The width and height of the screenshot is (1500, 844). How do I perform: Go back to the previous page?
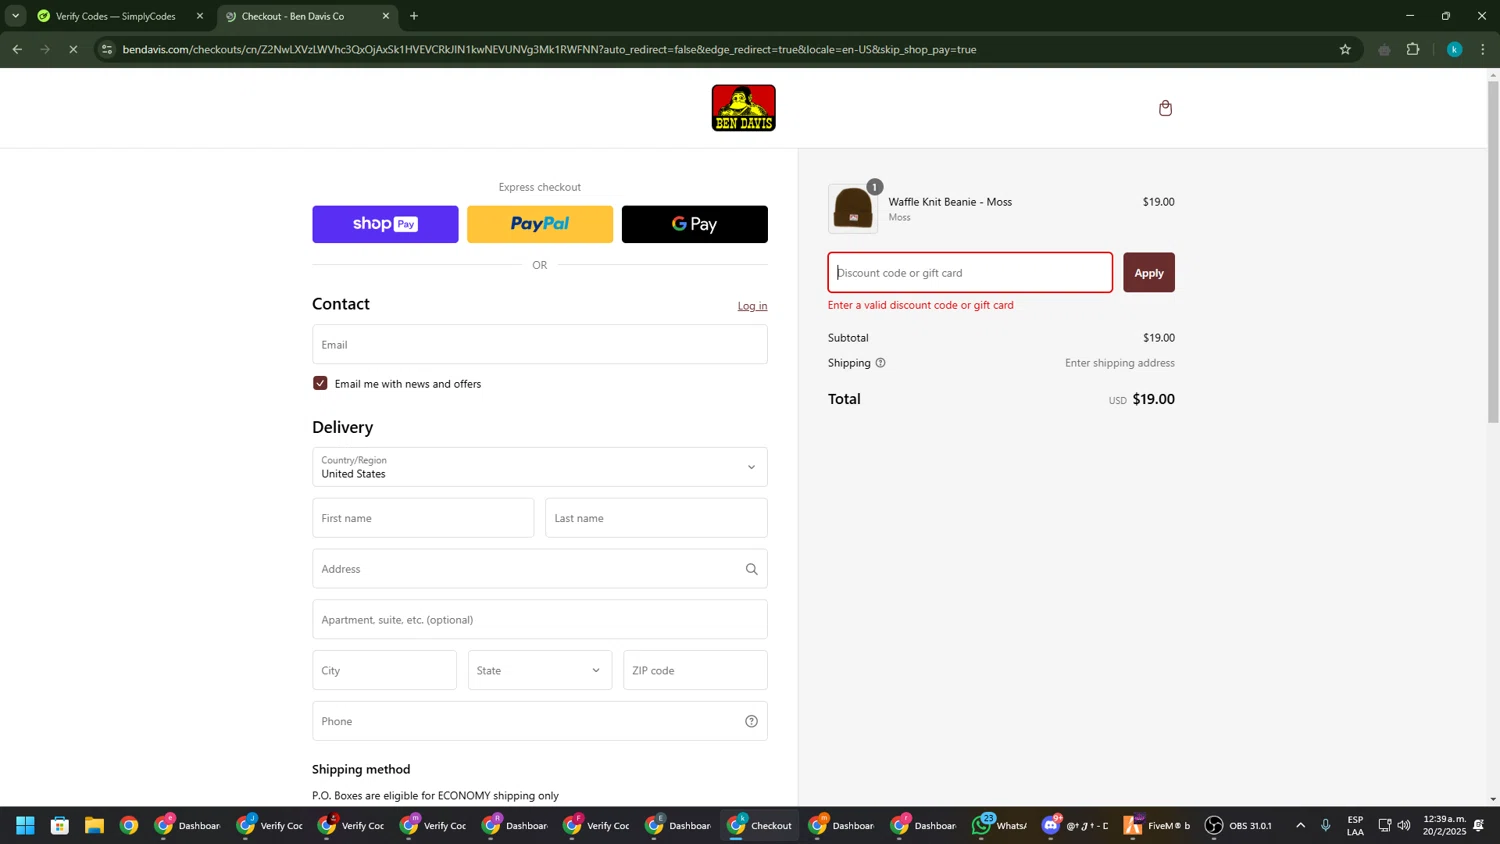coord(17,49)
